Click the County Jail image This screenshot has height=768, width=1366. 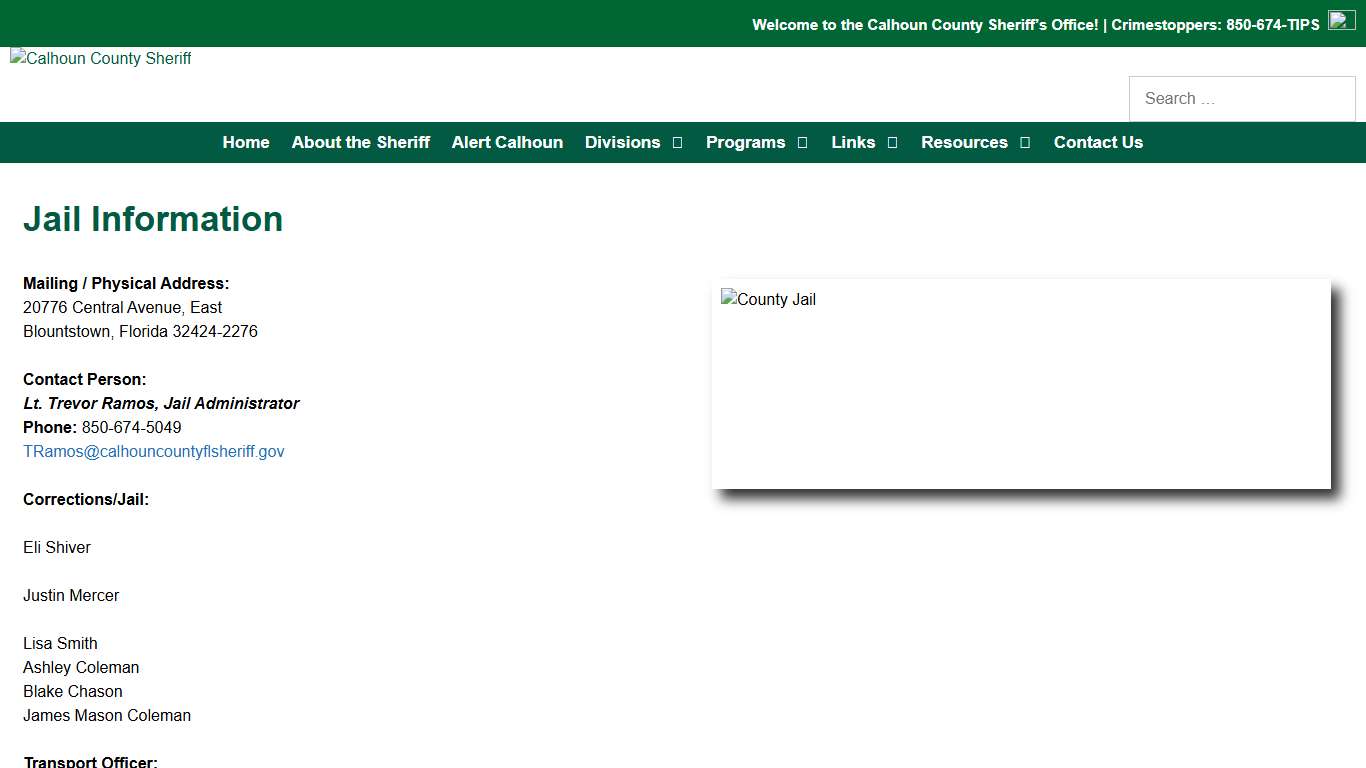click(1020, 383)
